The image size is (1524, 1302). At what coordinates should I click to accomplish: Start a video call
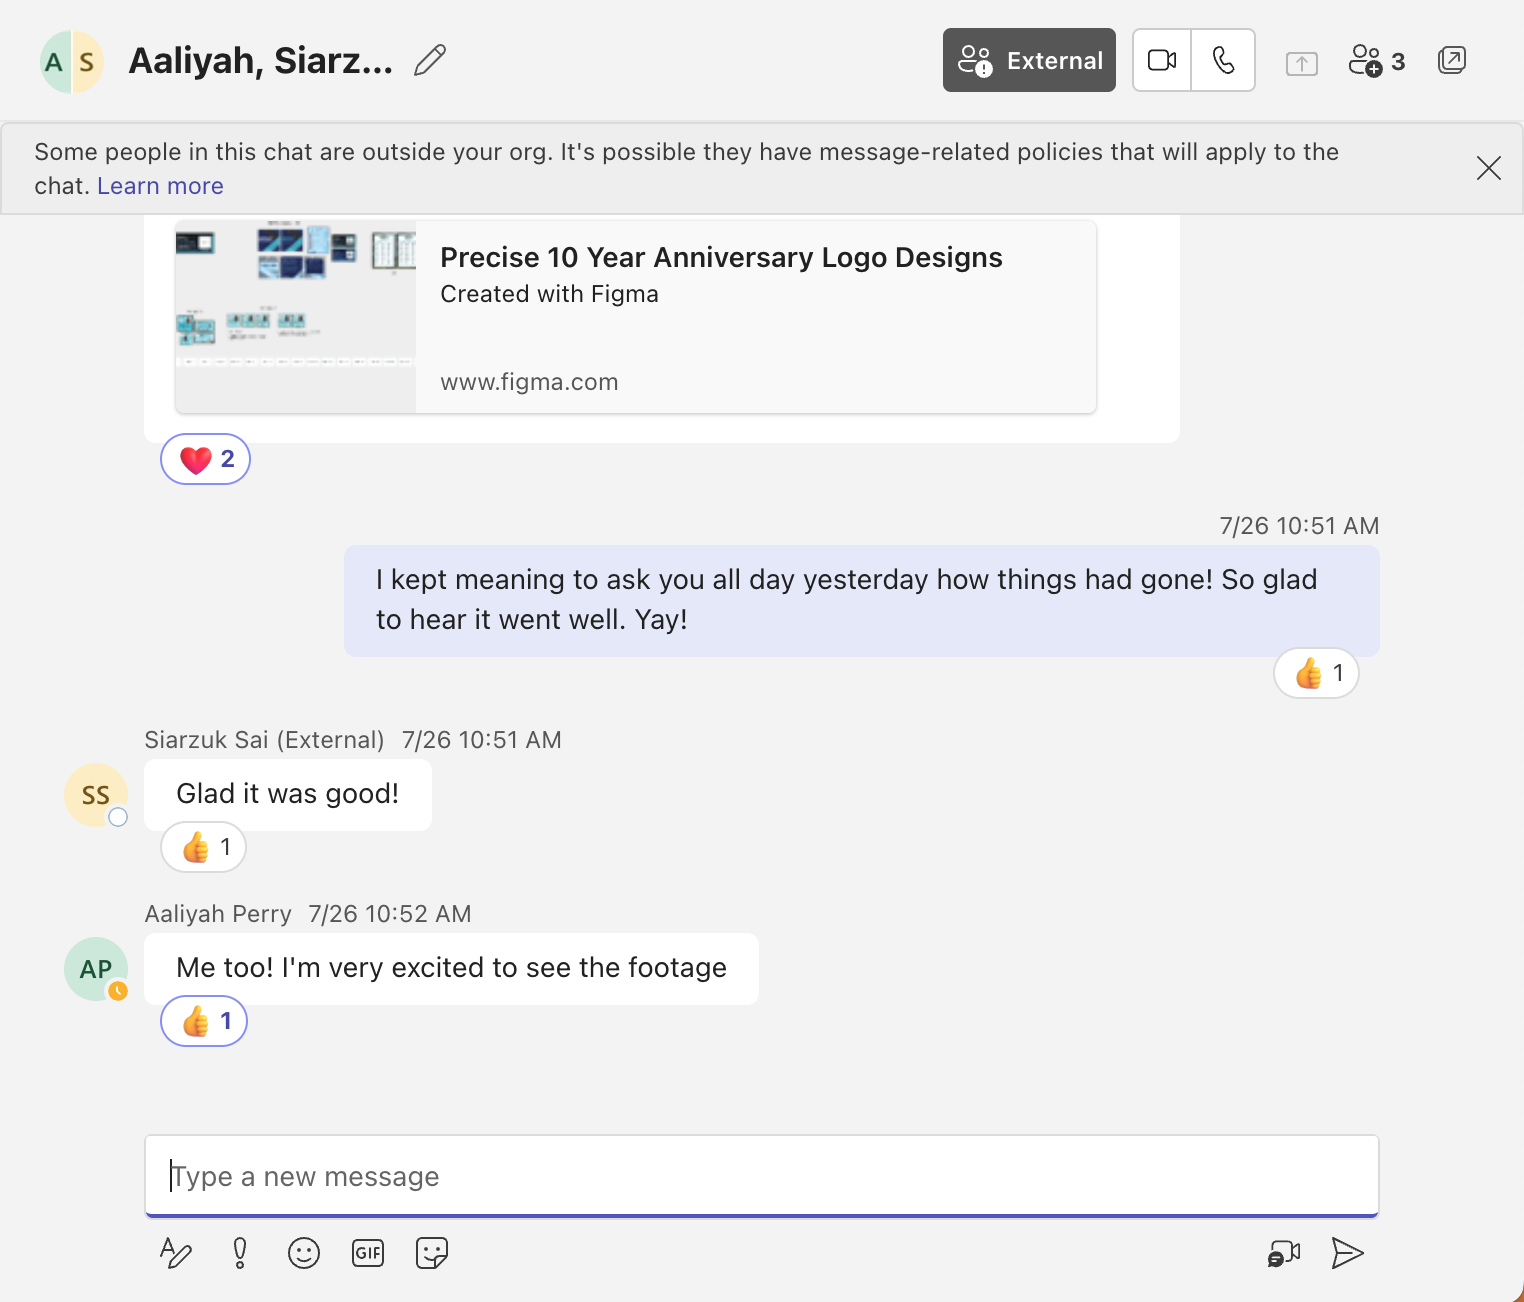click(x=1160, y=60)
